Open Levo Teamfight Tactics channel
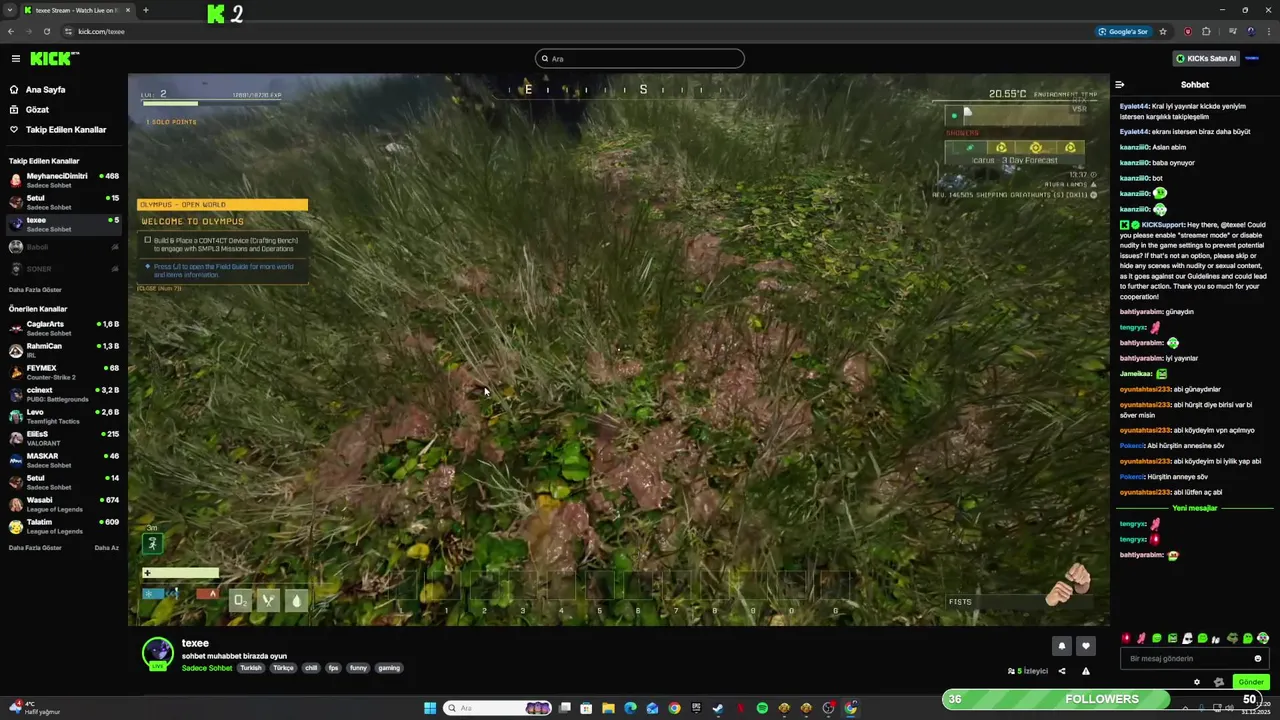 (64, 416)
